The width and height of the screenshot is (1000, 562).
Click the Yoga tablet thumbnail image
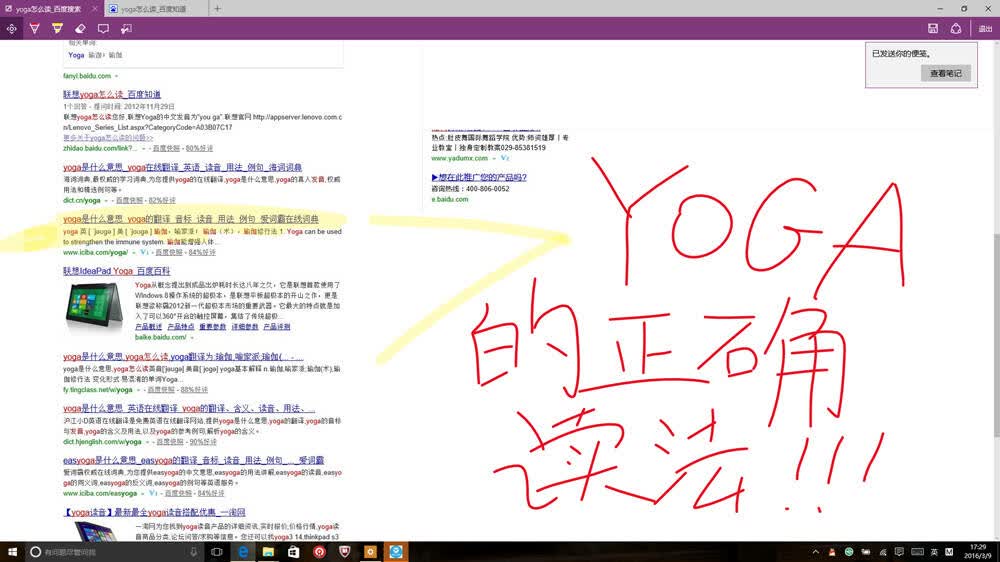[94, 308]
